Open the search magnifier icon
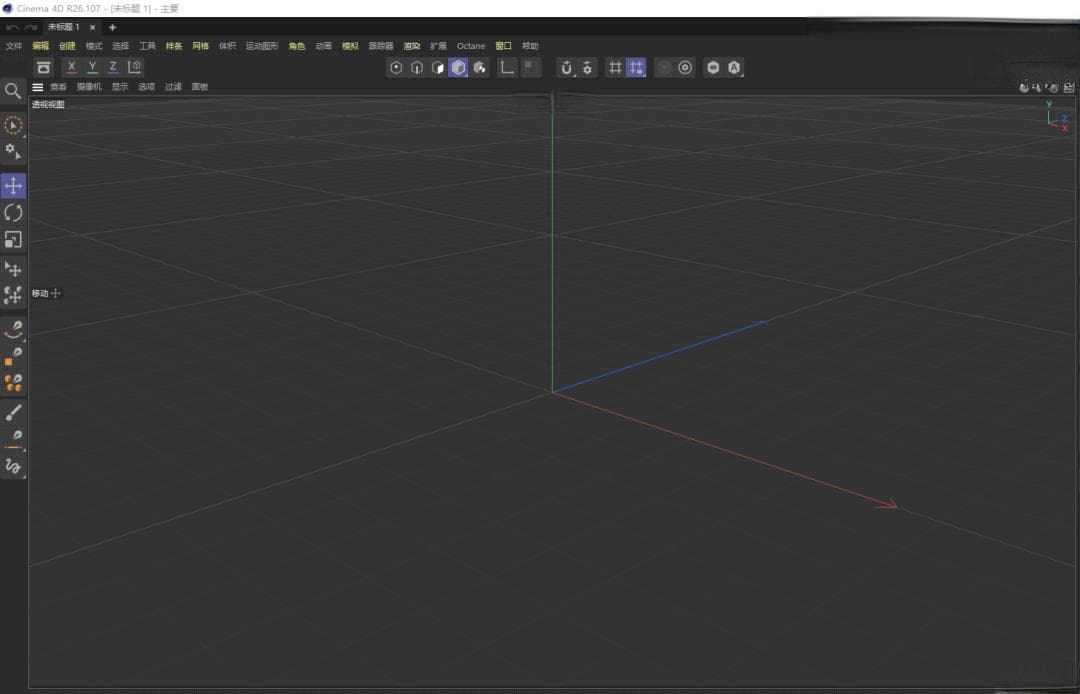 tap(12, 91)
